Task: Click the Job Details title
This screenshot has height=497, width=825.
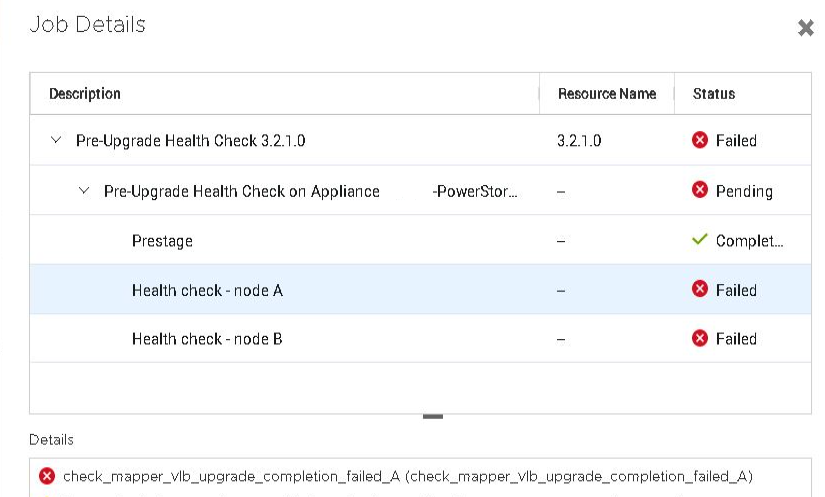Action: [x=88, y=25]
